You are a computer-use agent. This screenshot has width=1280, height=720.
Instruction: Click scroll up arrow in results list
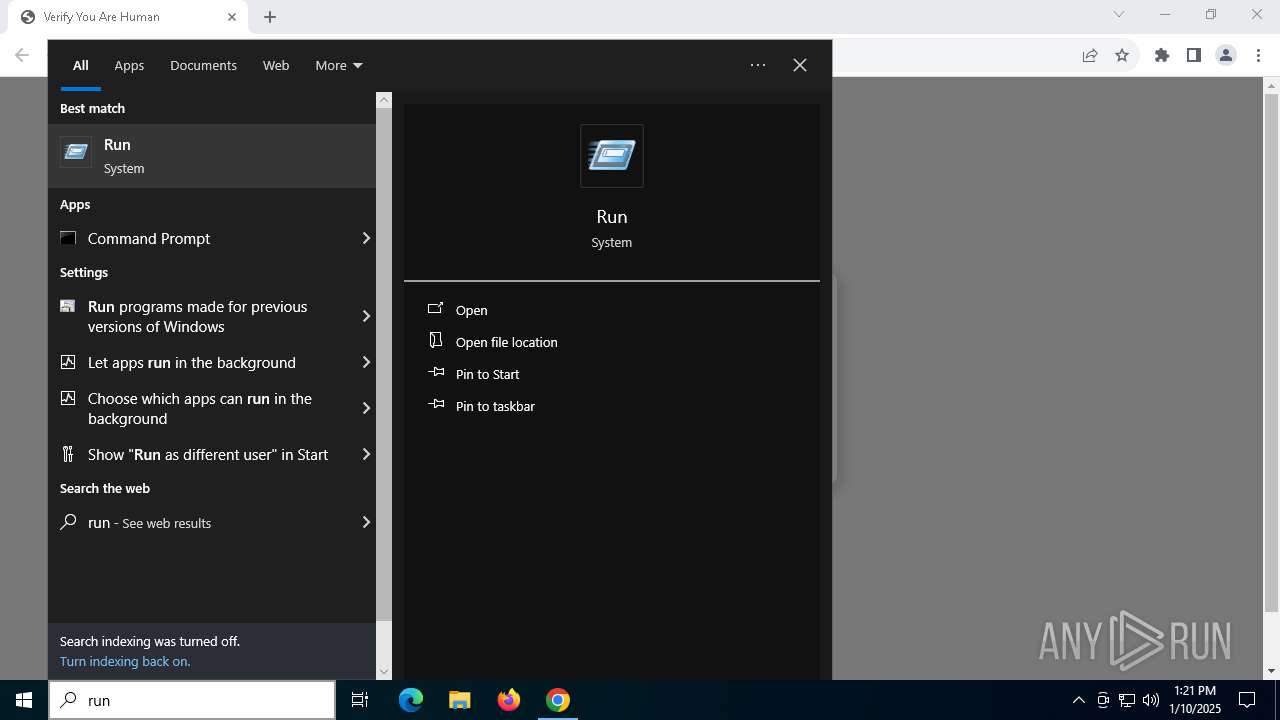point(384,100)
